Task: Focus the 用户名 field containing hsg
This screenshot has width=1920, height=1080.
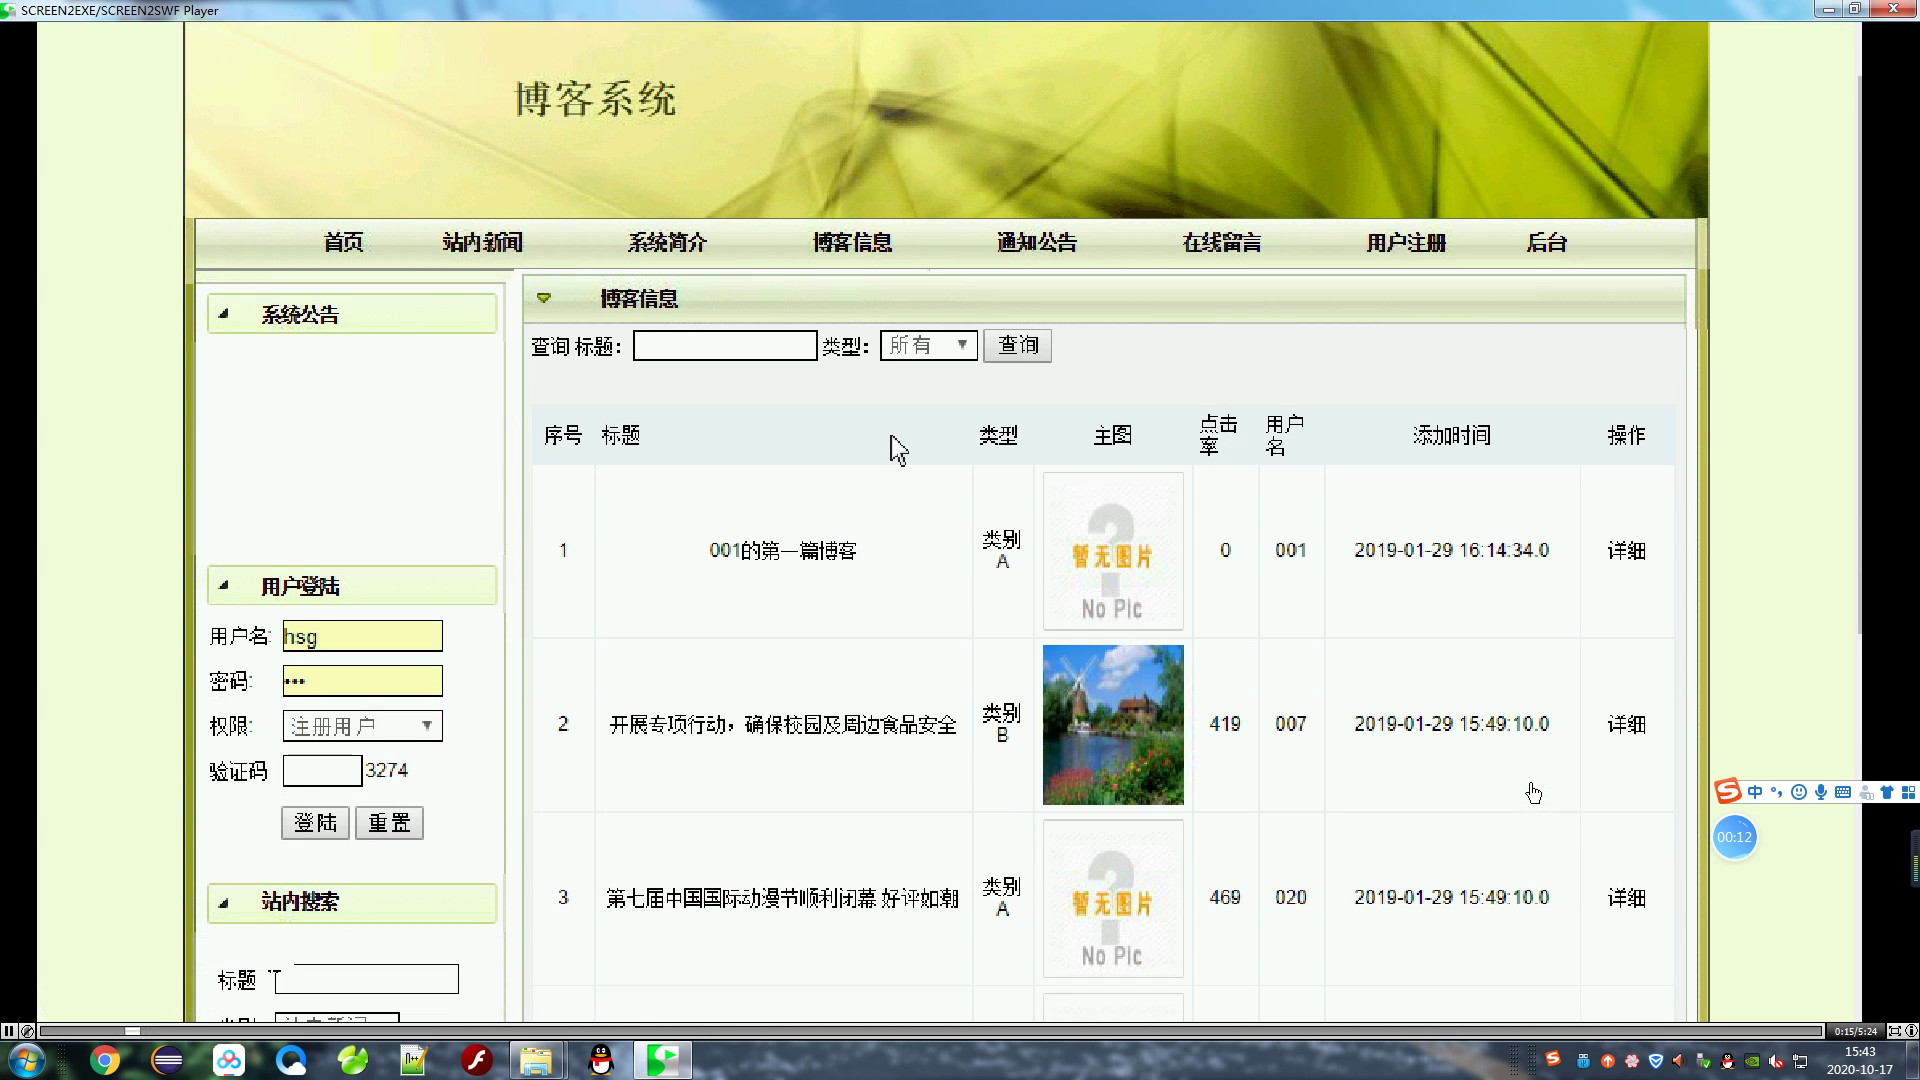Action: (362, 636)
